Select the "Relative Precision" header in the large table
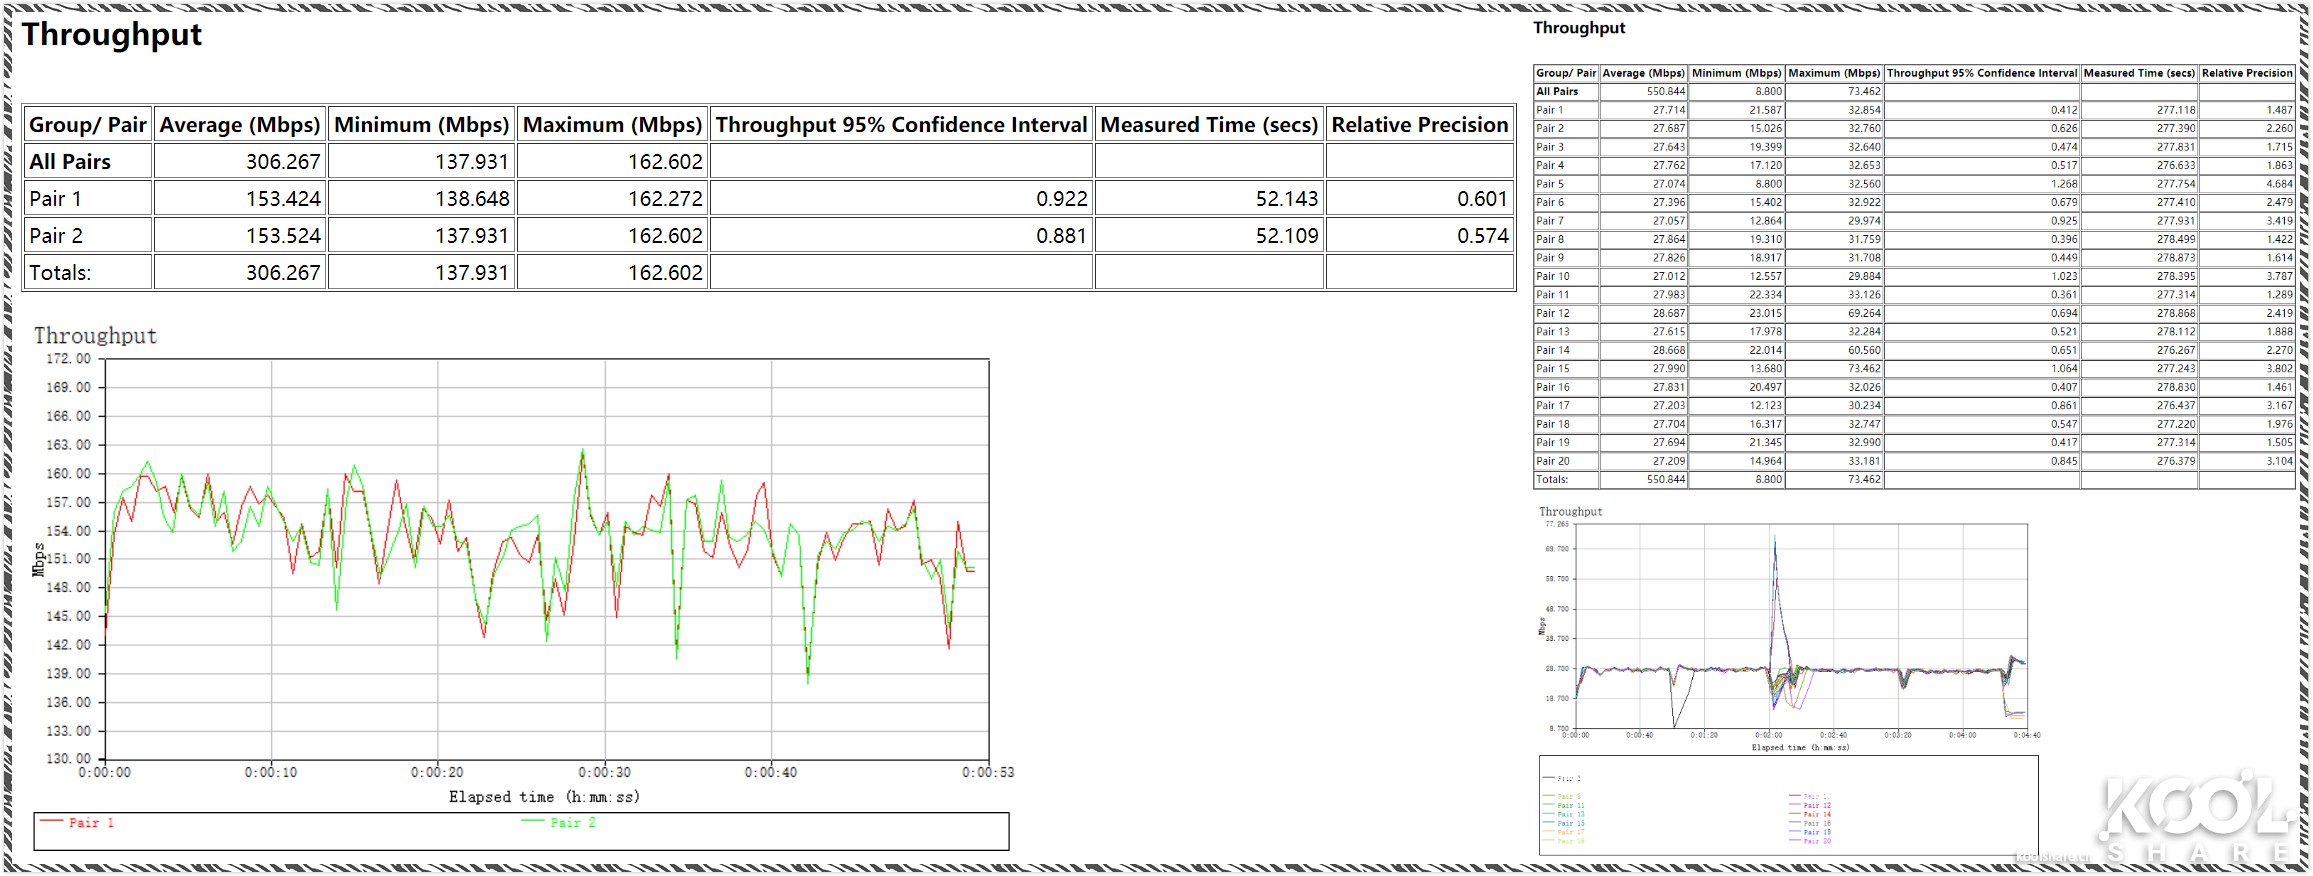2313x876 pixels. click(1420, 125)
